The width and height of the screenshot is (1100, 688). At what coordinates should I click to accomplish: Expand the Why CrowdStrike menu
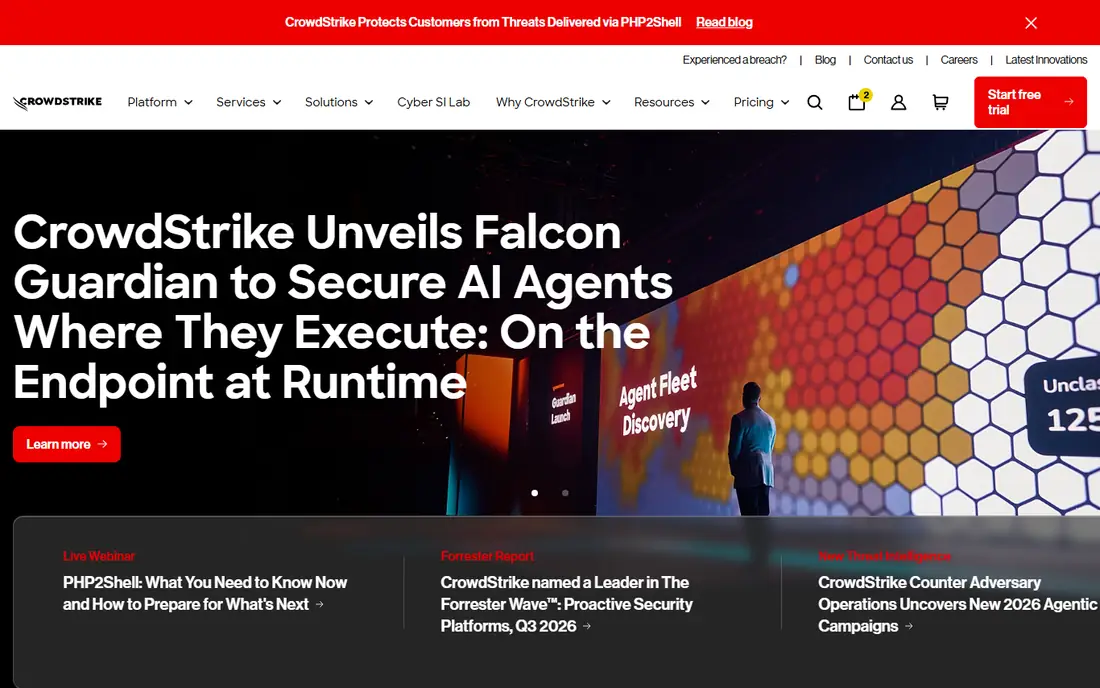[553, 102]
